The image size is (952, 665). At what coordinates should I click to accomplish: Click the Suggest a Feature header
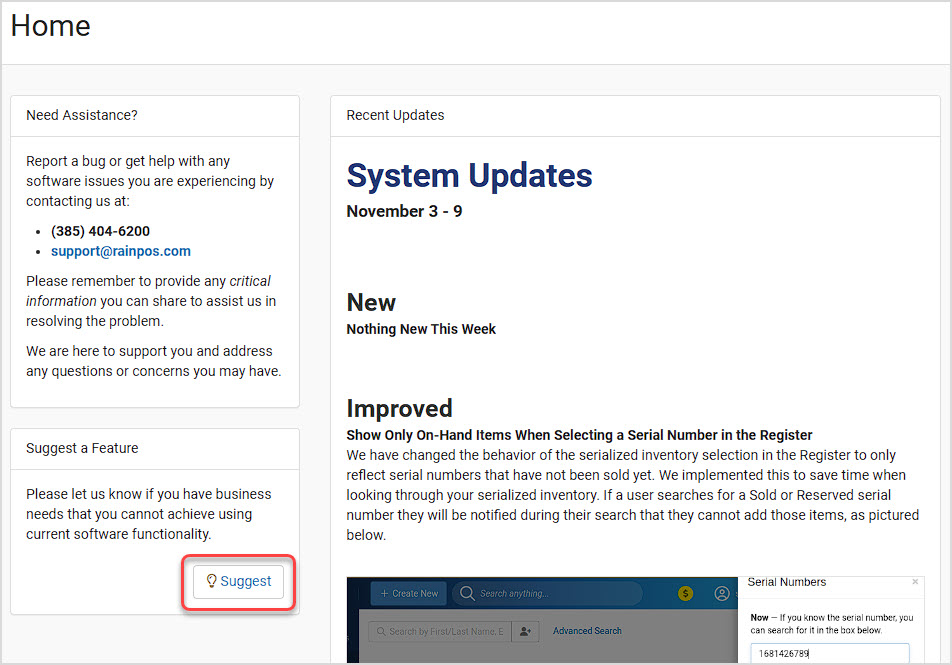coord(155,448)
